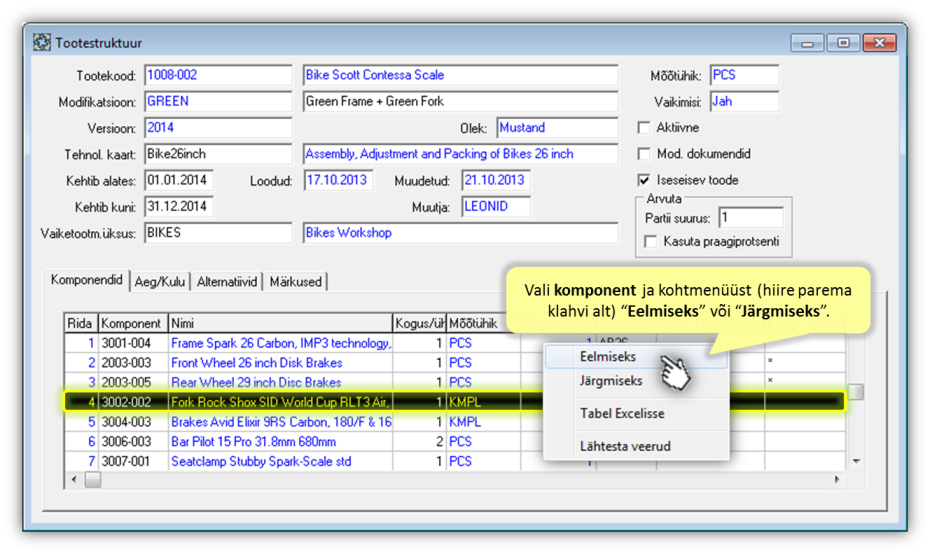Choose Järgmiseks from the context menu
The width and height of the screenshot is (930, 554).
[636, 381]
